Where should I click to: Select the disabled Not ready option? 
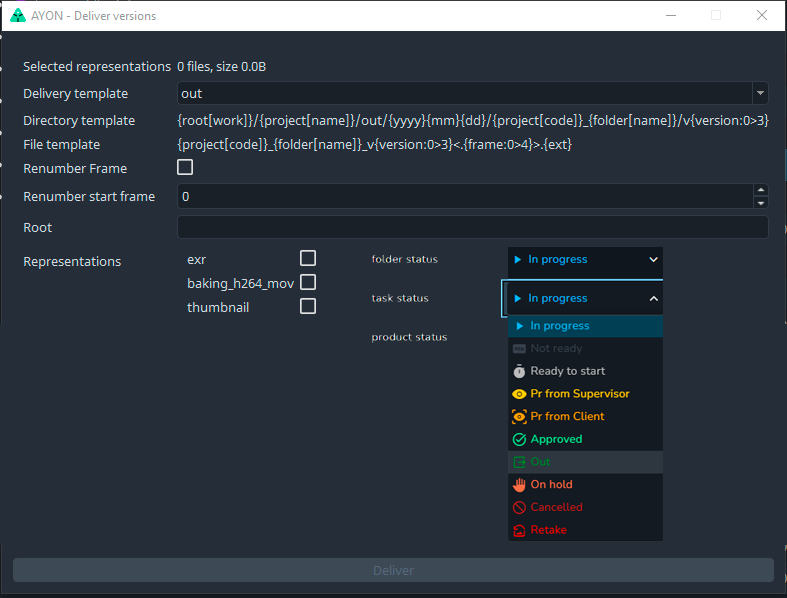pos(585,348)
